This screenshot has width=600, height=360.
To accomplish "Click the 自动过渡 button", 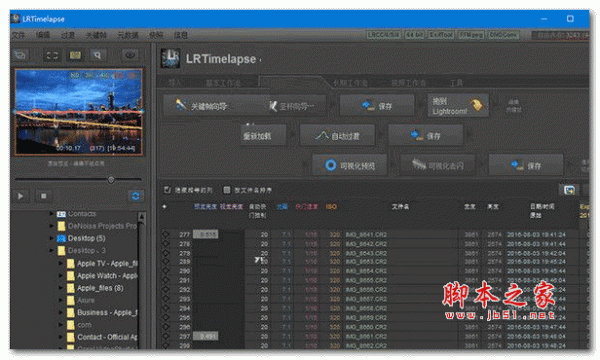I will (337, 135).
